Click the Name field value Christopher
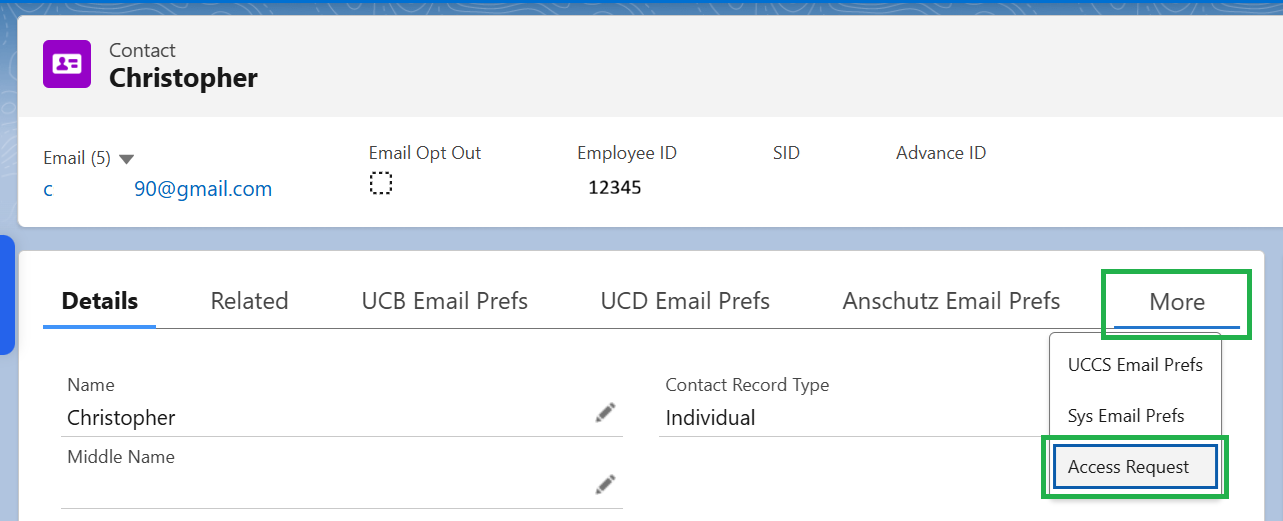The width and height of the screenshot is (1283, 521). 121,418
